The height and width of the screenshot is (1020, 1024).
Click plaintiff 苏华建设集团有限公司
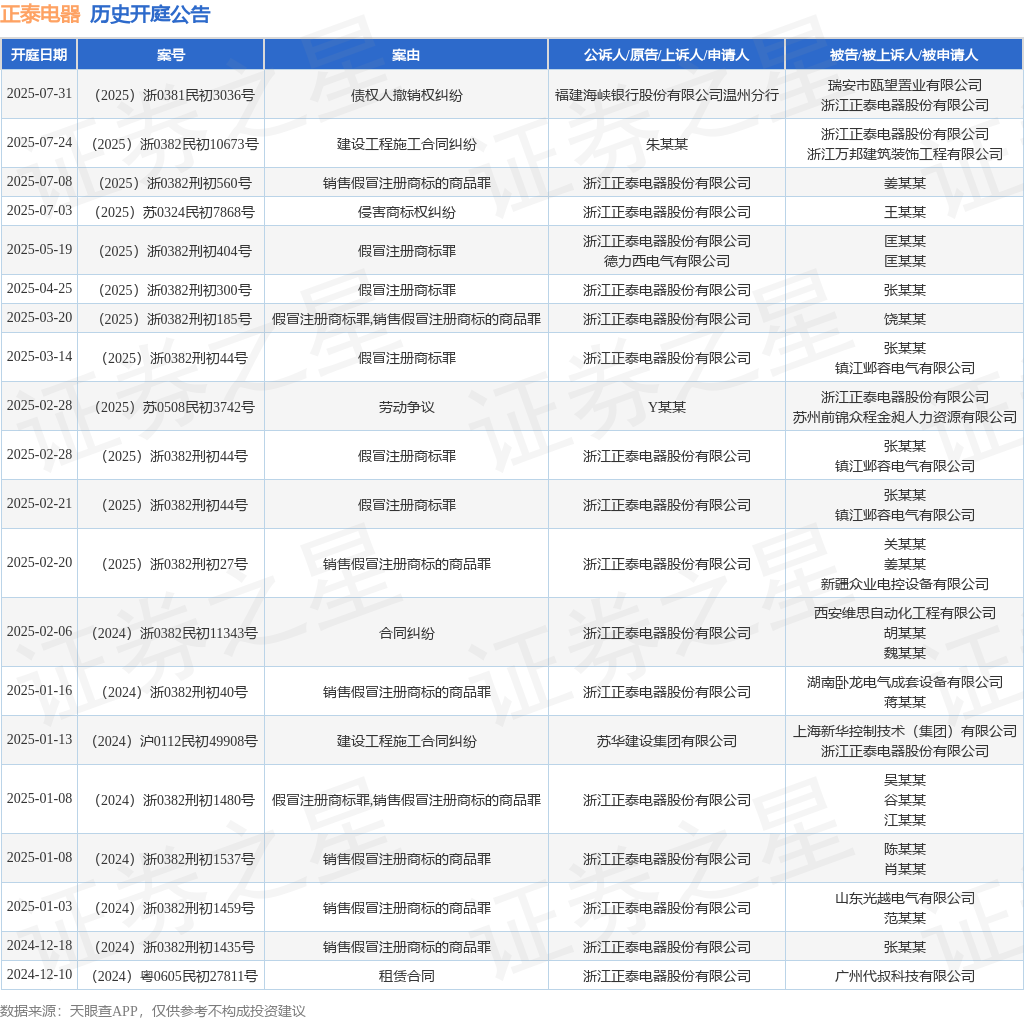point(667,741)
